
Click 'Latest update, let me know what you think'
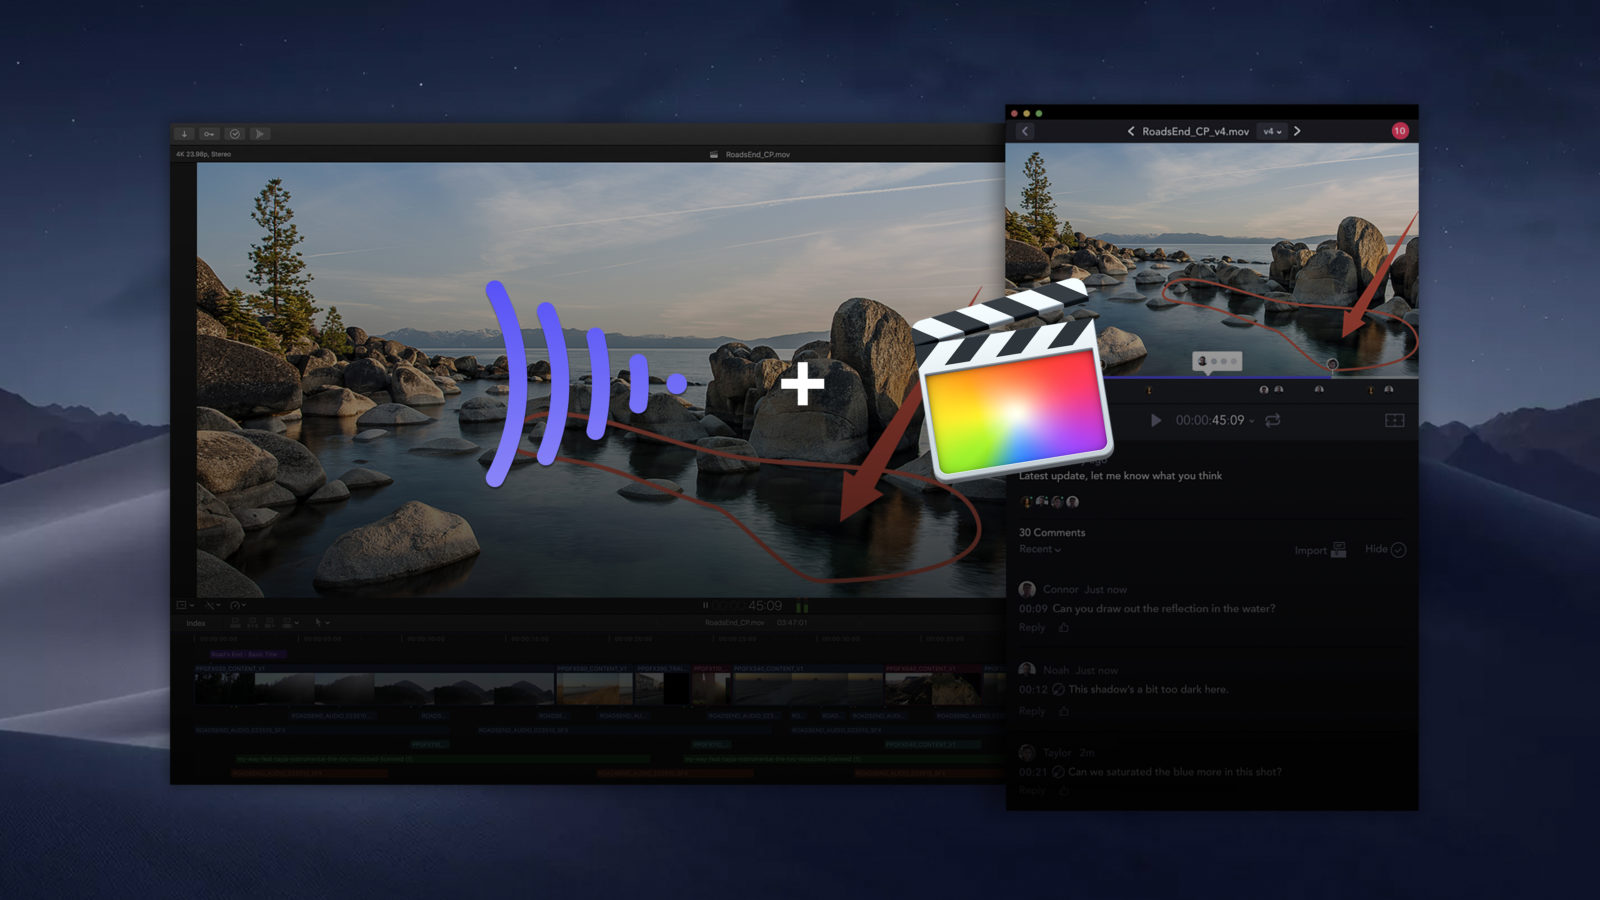1120,476
